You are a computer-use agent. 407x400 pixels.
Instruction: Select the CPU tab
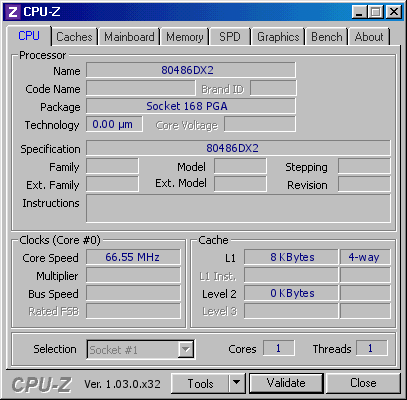pyautogui.click(x=29, y=36)
